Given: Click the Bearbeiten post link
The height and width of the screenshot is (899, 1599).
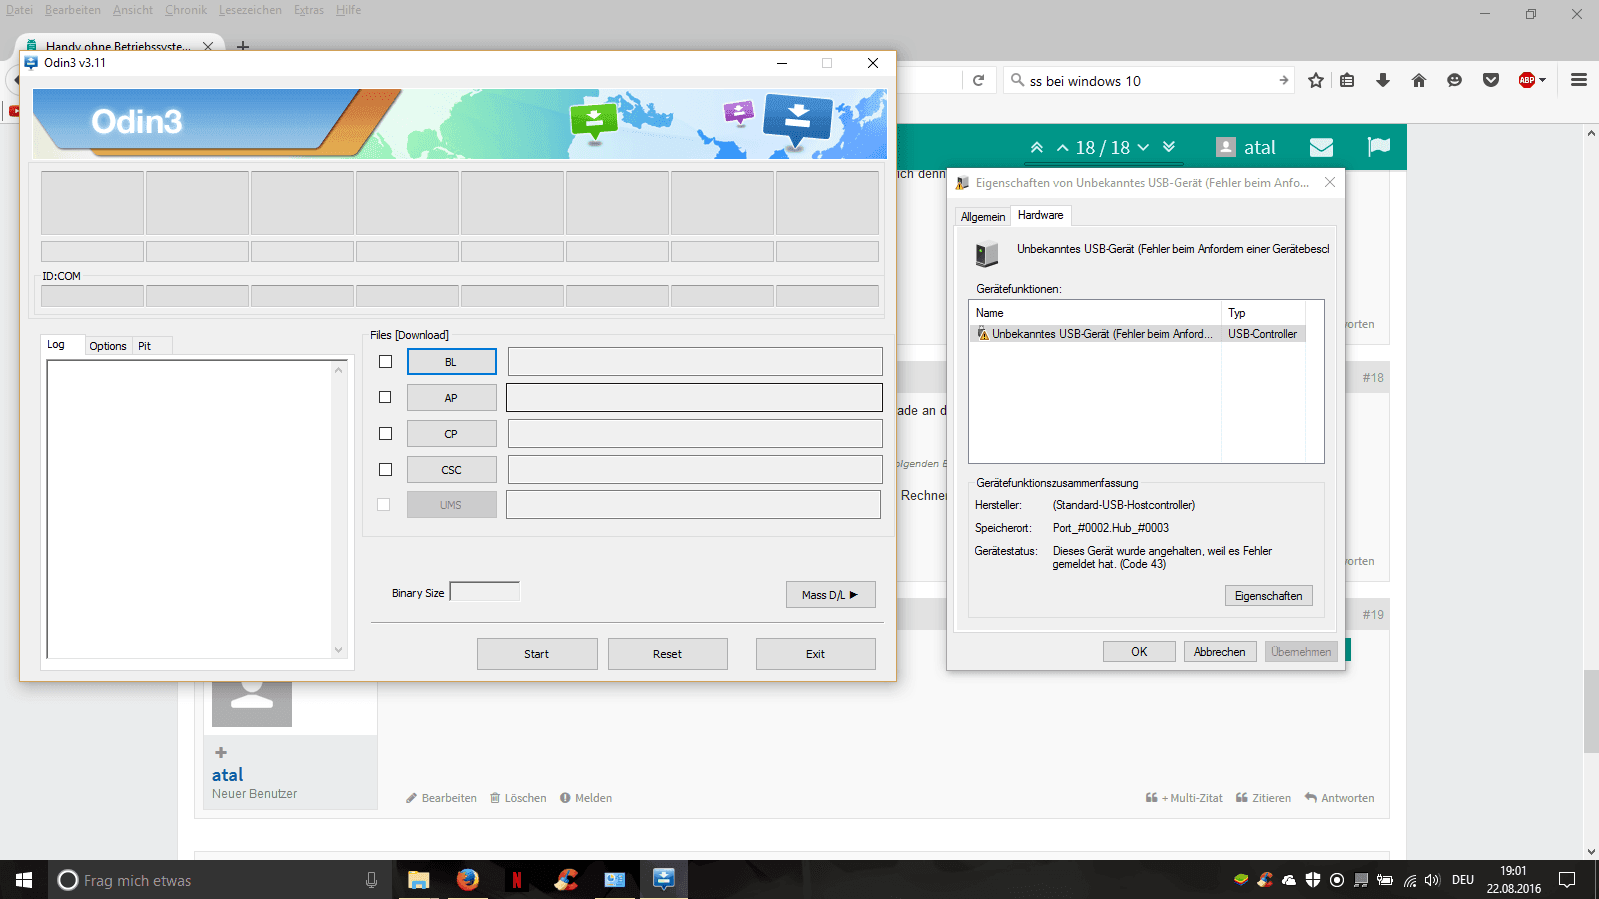Looking at the screenshot, I should coord(441,798).
